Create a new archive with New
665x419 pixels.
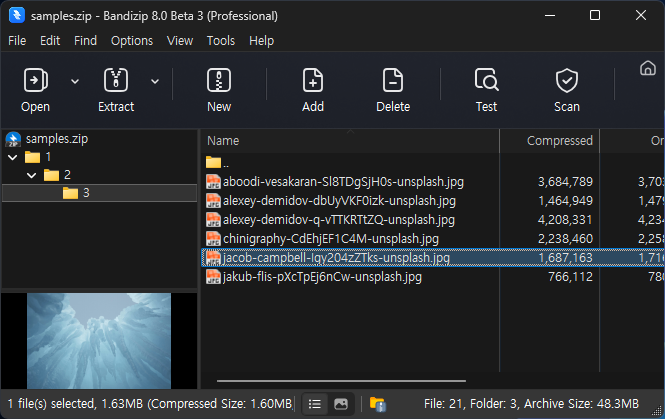coord(219,81)
